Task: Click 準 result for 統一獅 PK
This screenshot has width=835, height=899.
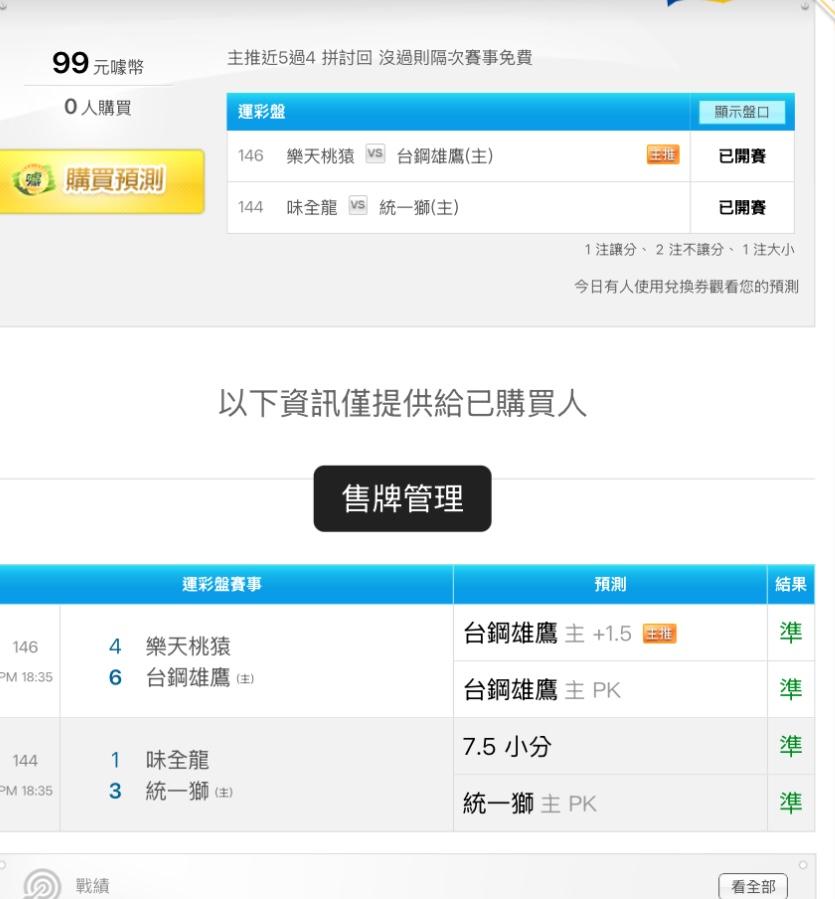Action: tap(791, 803)
